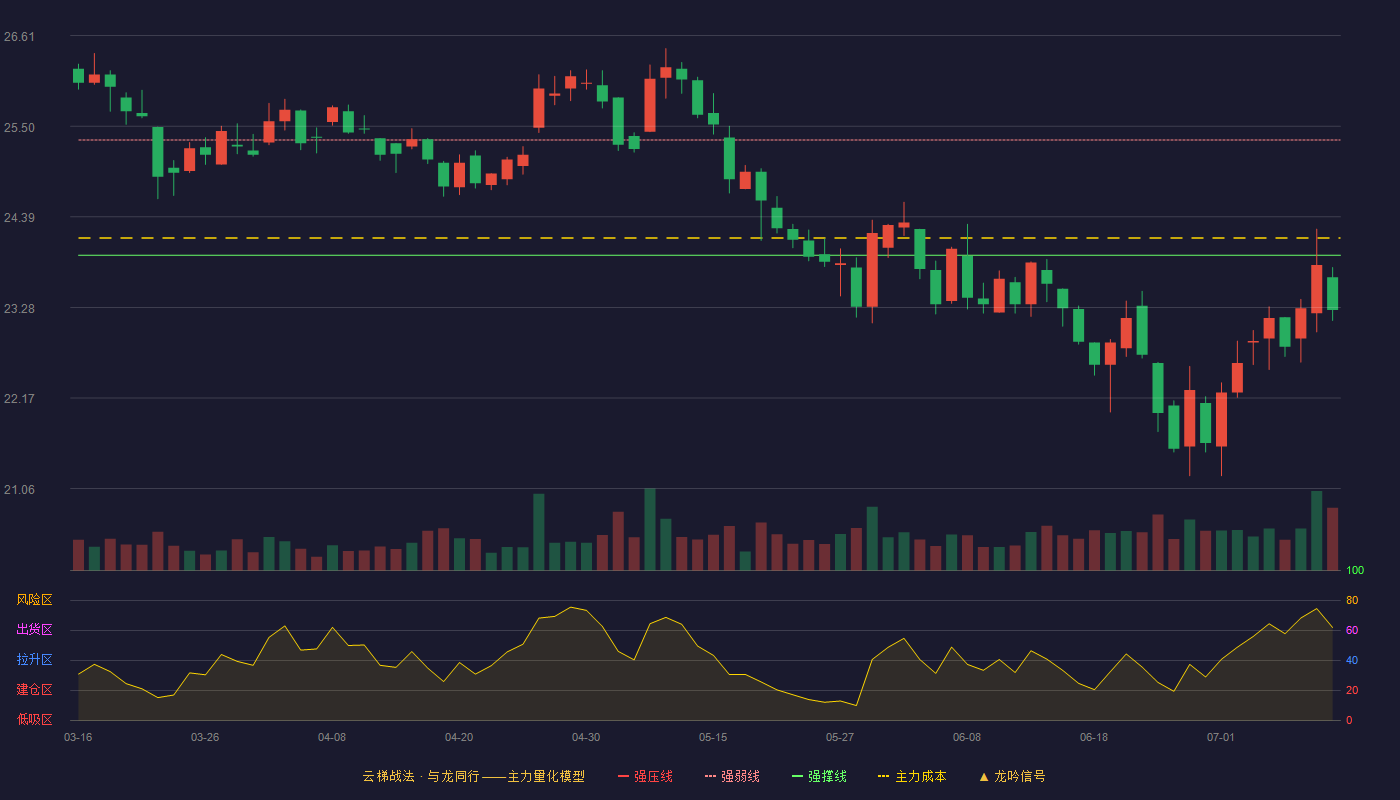Click the 03-26 date label
The image size is (1400, 800).
(205, 737)
